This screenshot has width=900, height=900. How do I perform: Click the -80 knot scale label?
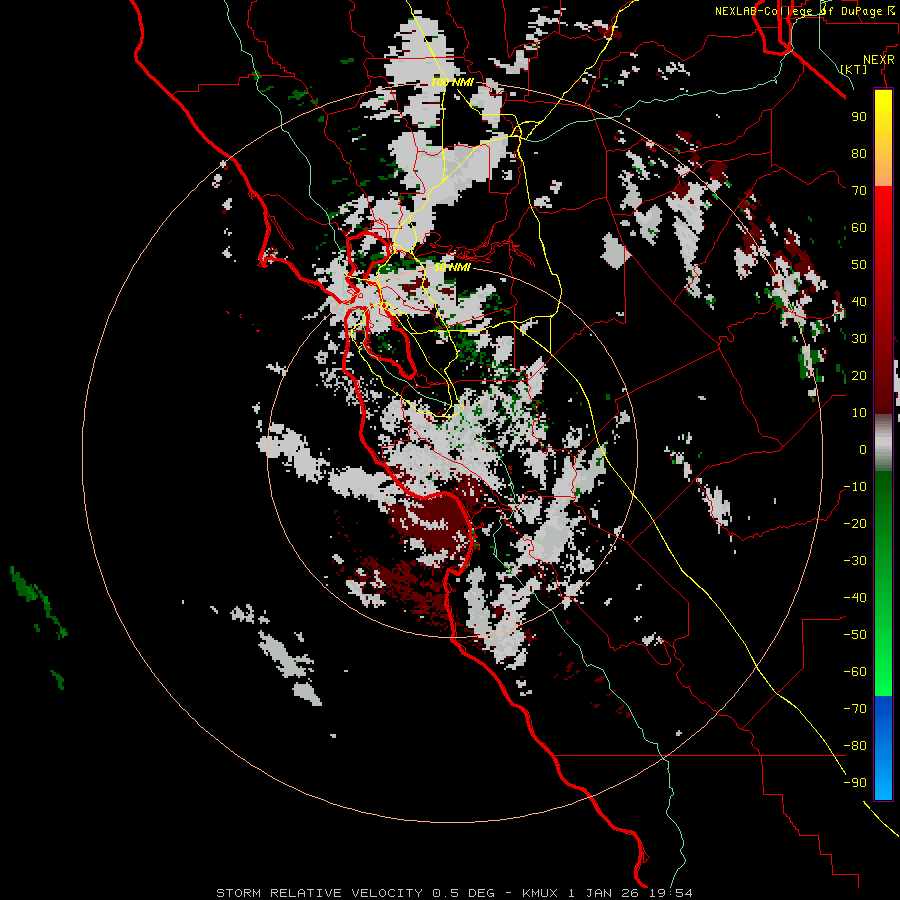[x=855, y=746]
